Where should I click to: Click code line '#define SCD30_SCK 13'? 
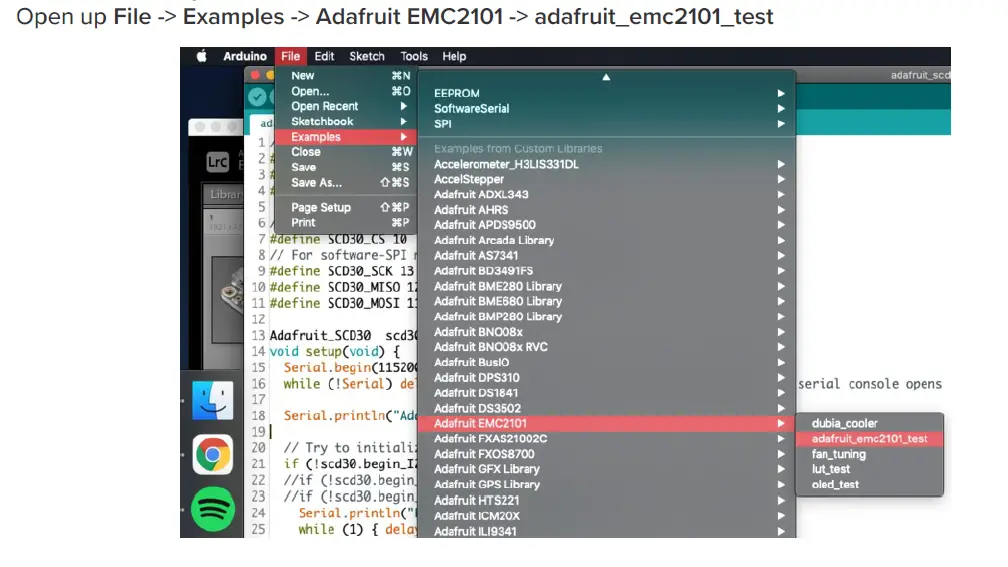point(342,271)
